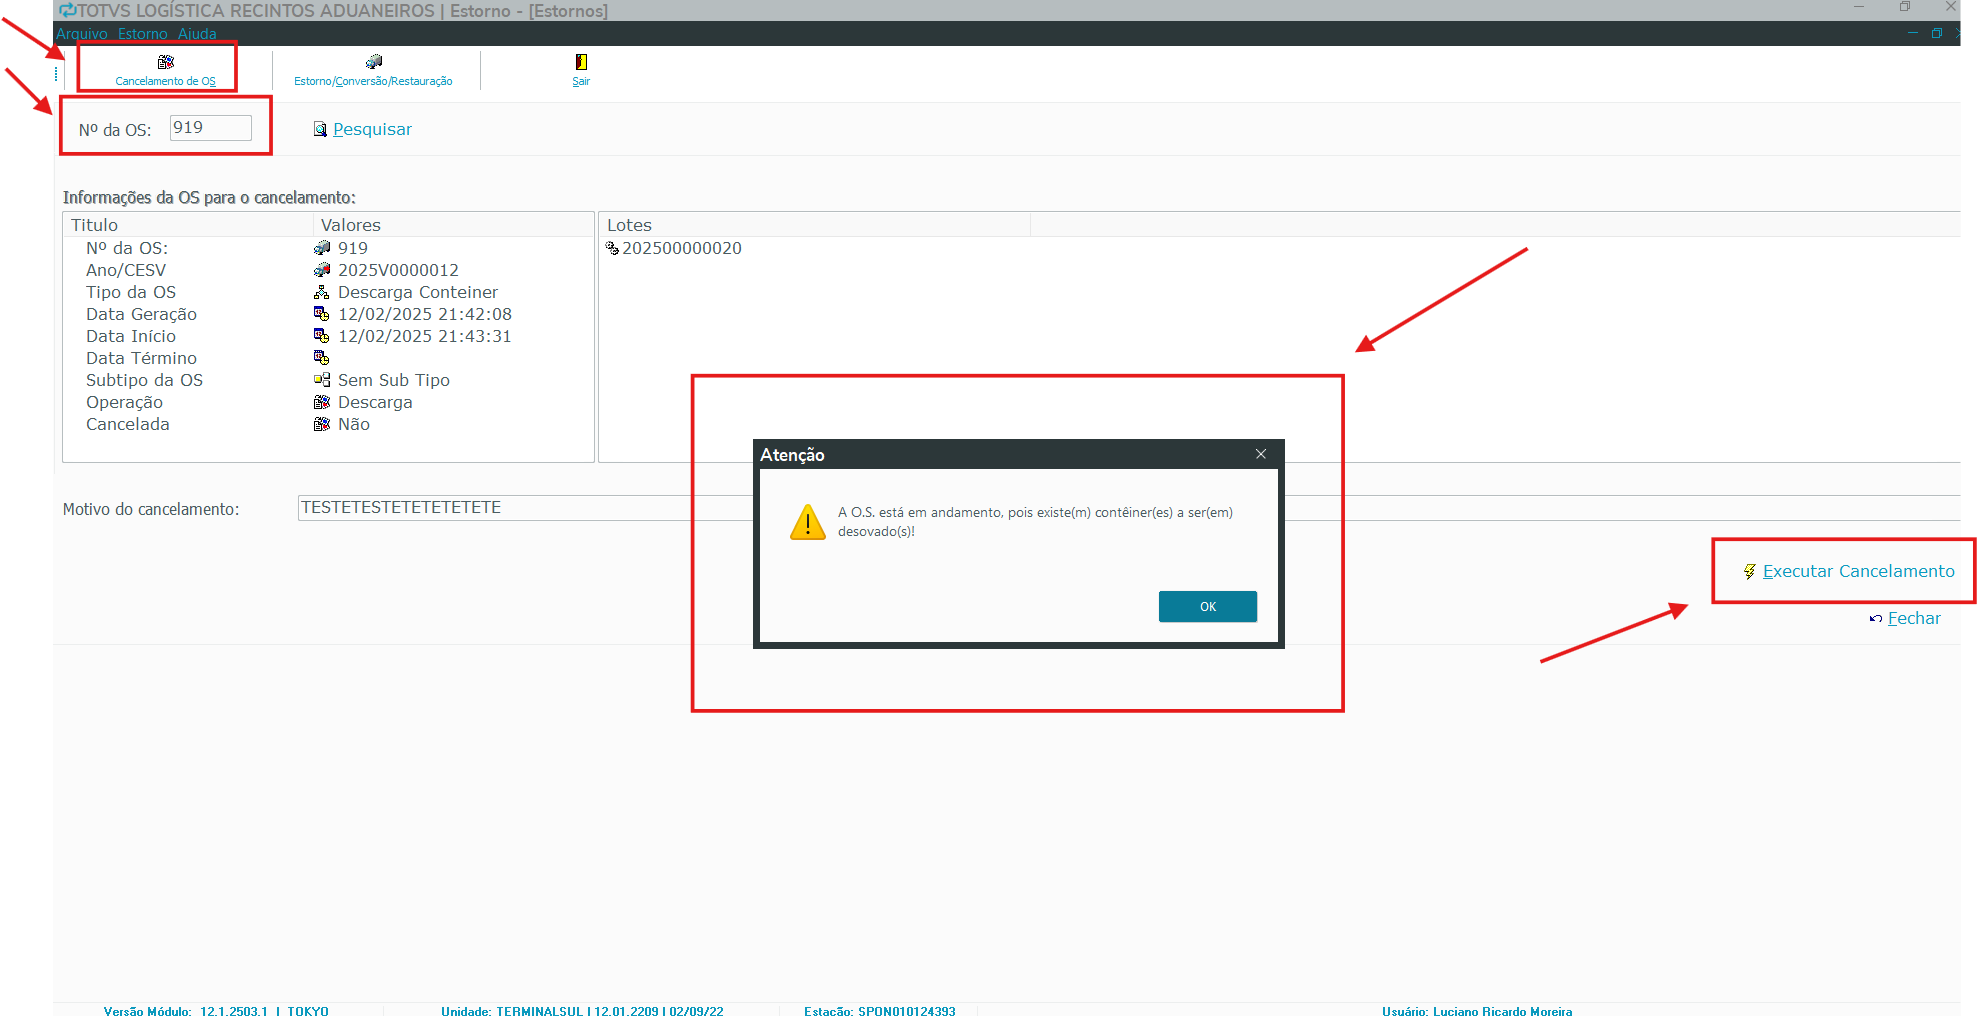This screenshot has width=1977, height=1016.
Task: Click the icon beside Descarga Conteiner
Action: 322,292
